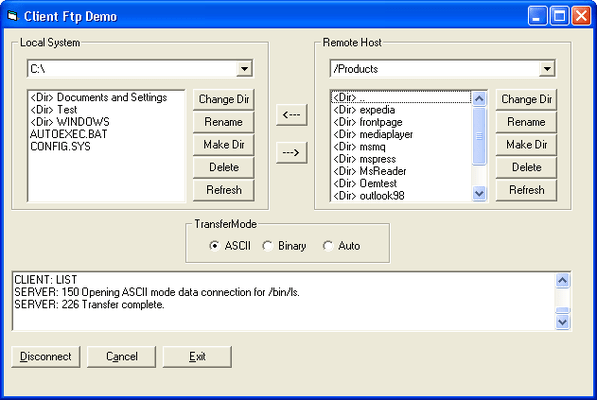Image resolution: width=597 pixels, height=400 pixels.
Task: Click Remote Host Make Dir button
Action: (x=526, y=145)
